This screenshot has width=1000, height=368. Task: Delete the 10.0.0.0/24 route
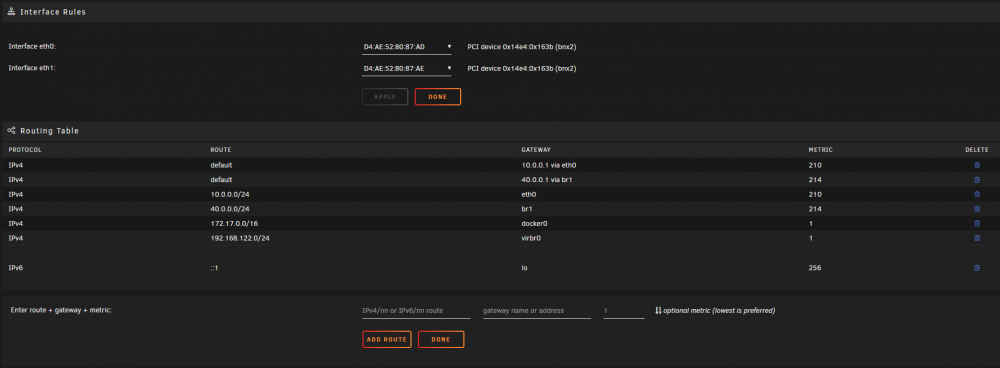click(x=976, y=194)
